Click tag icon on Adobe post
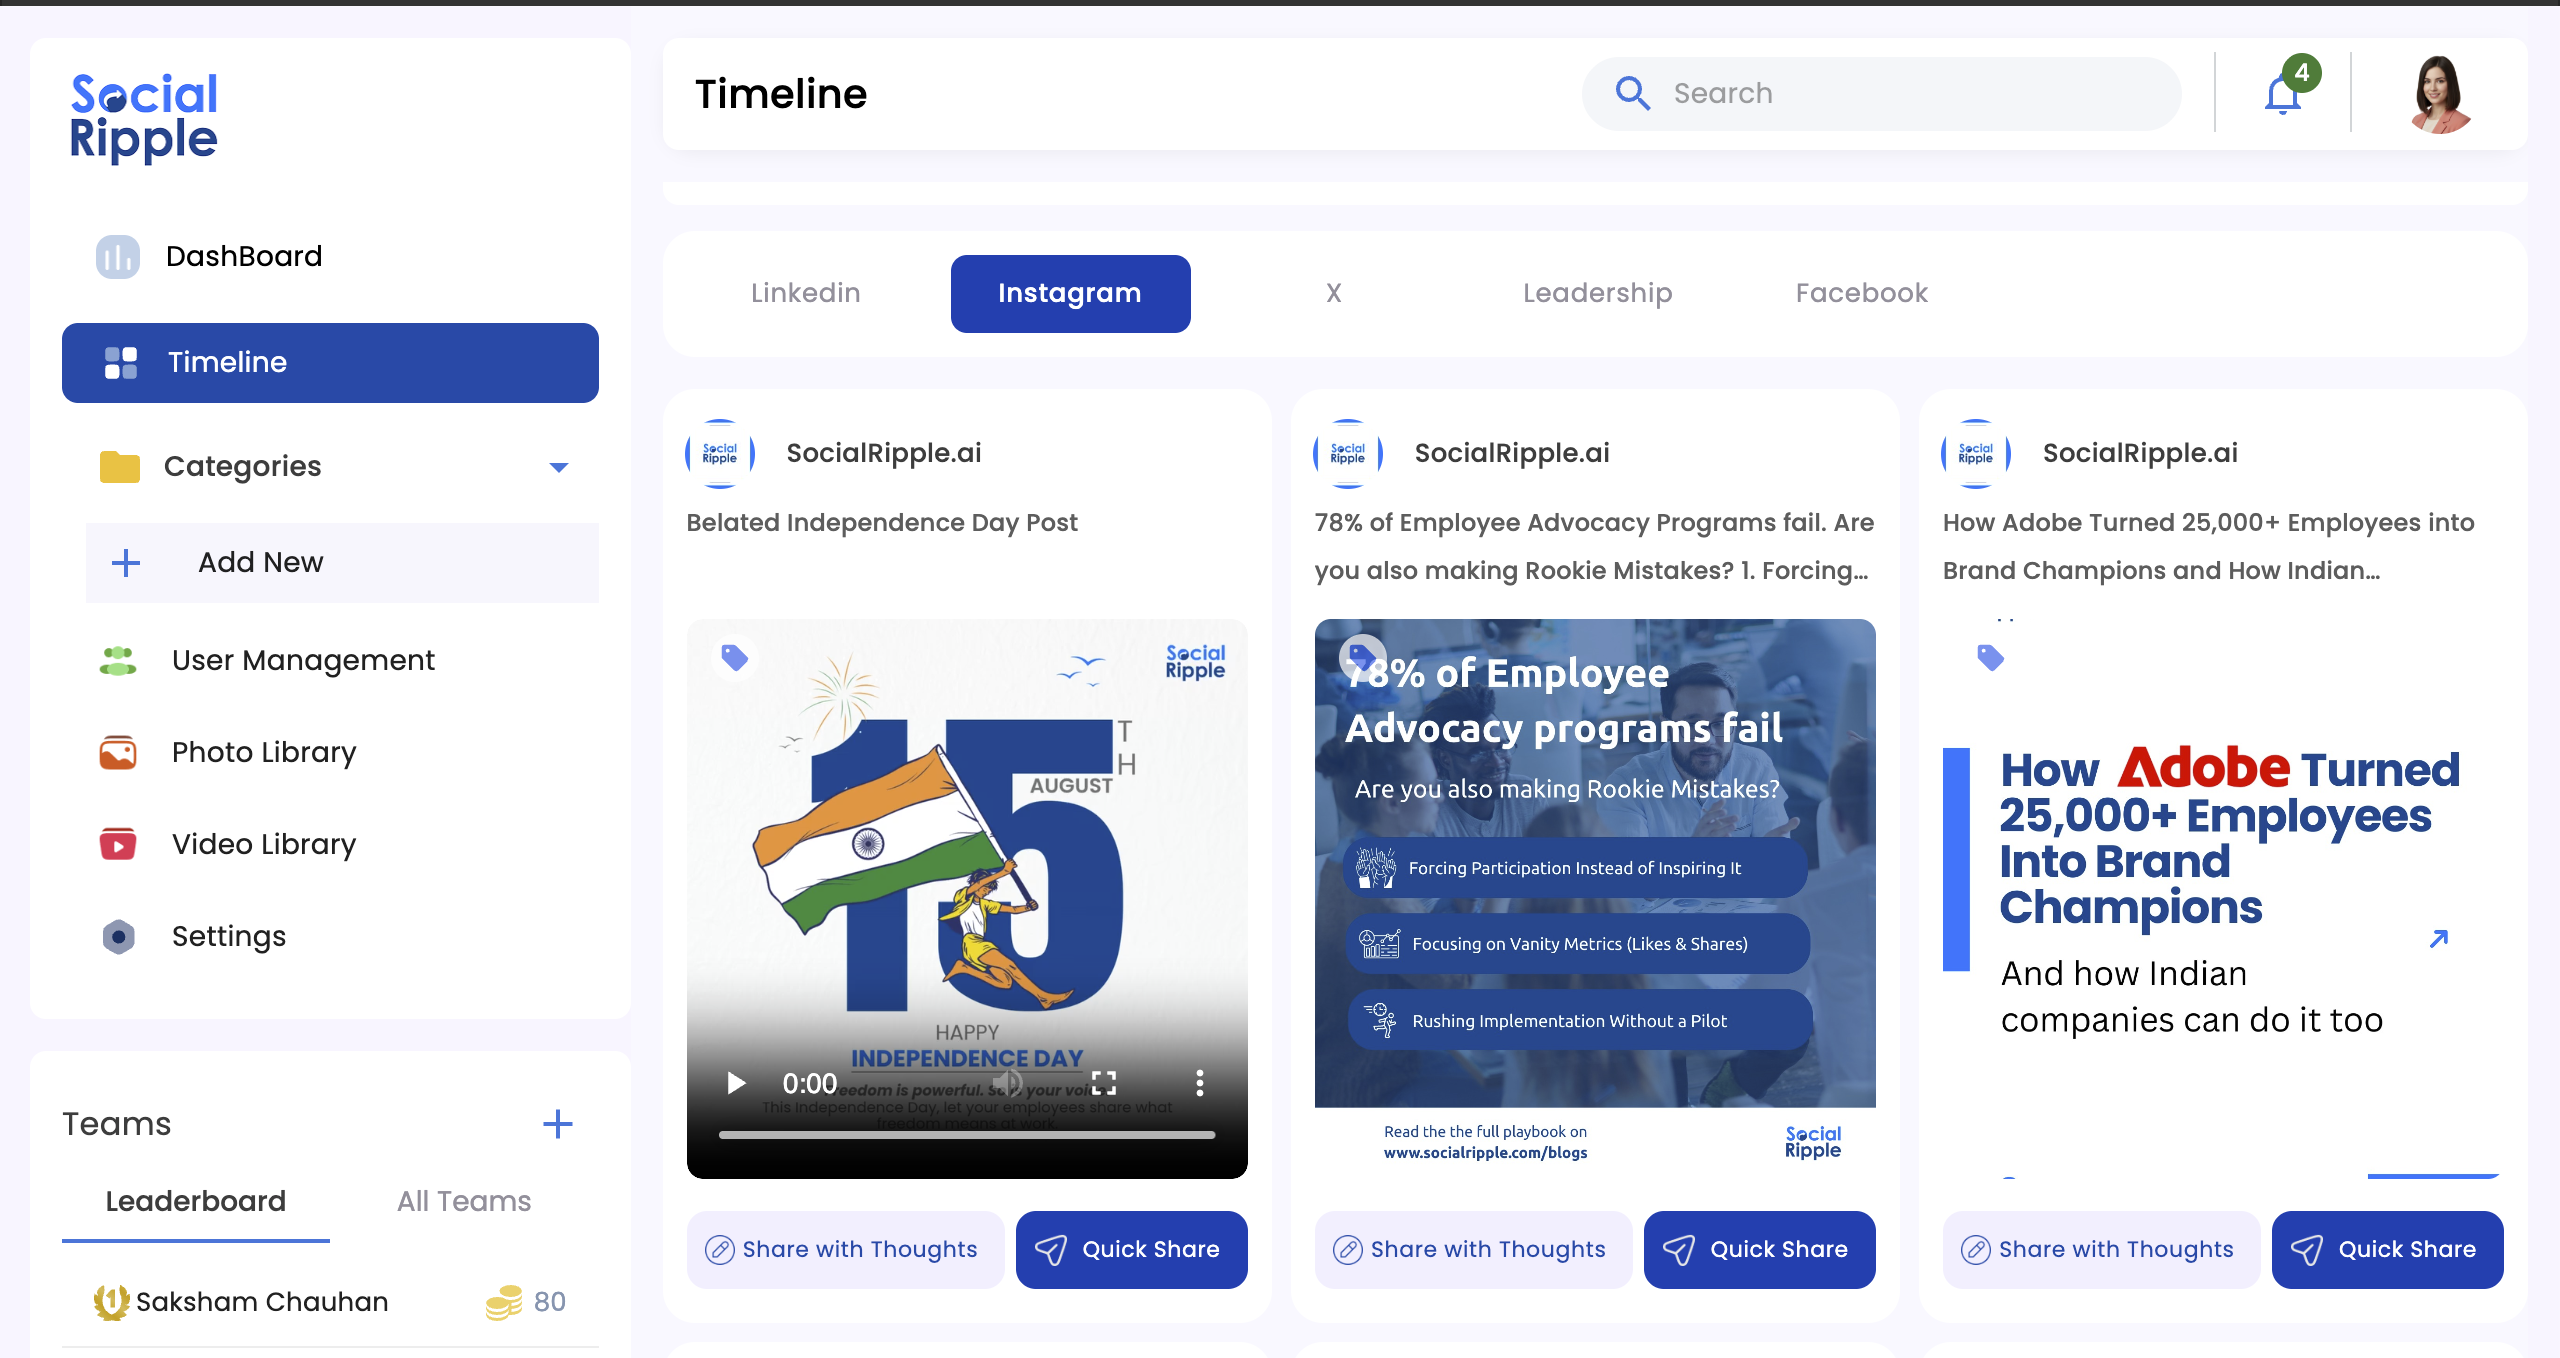Screen dimensions: 2560x1358 (x=1990, y=657)
